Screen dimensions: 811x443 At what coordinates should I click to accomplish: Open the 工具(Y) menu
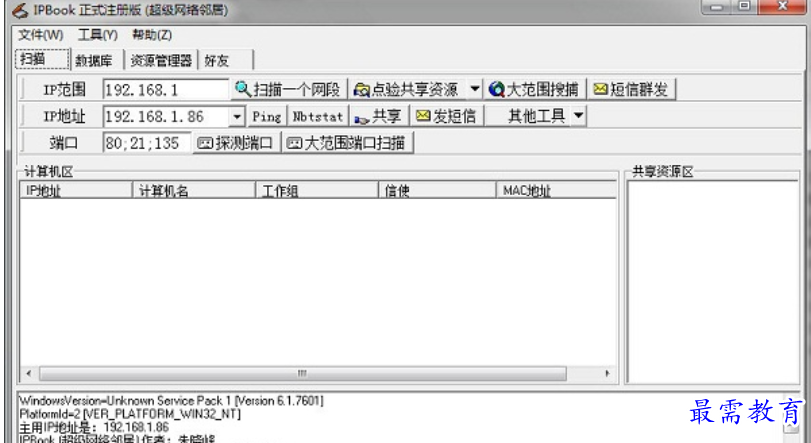coord(98,35)
